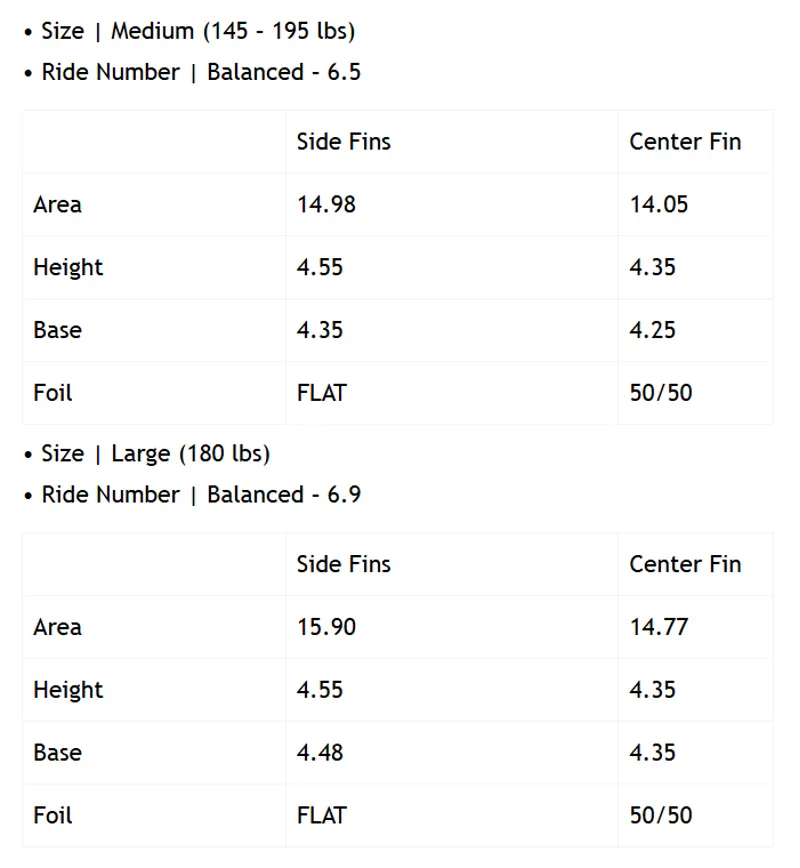This screenshot has width=800, height=868.
Task: Click the 4.25 center fin base cell
Action: point(653,330)
